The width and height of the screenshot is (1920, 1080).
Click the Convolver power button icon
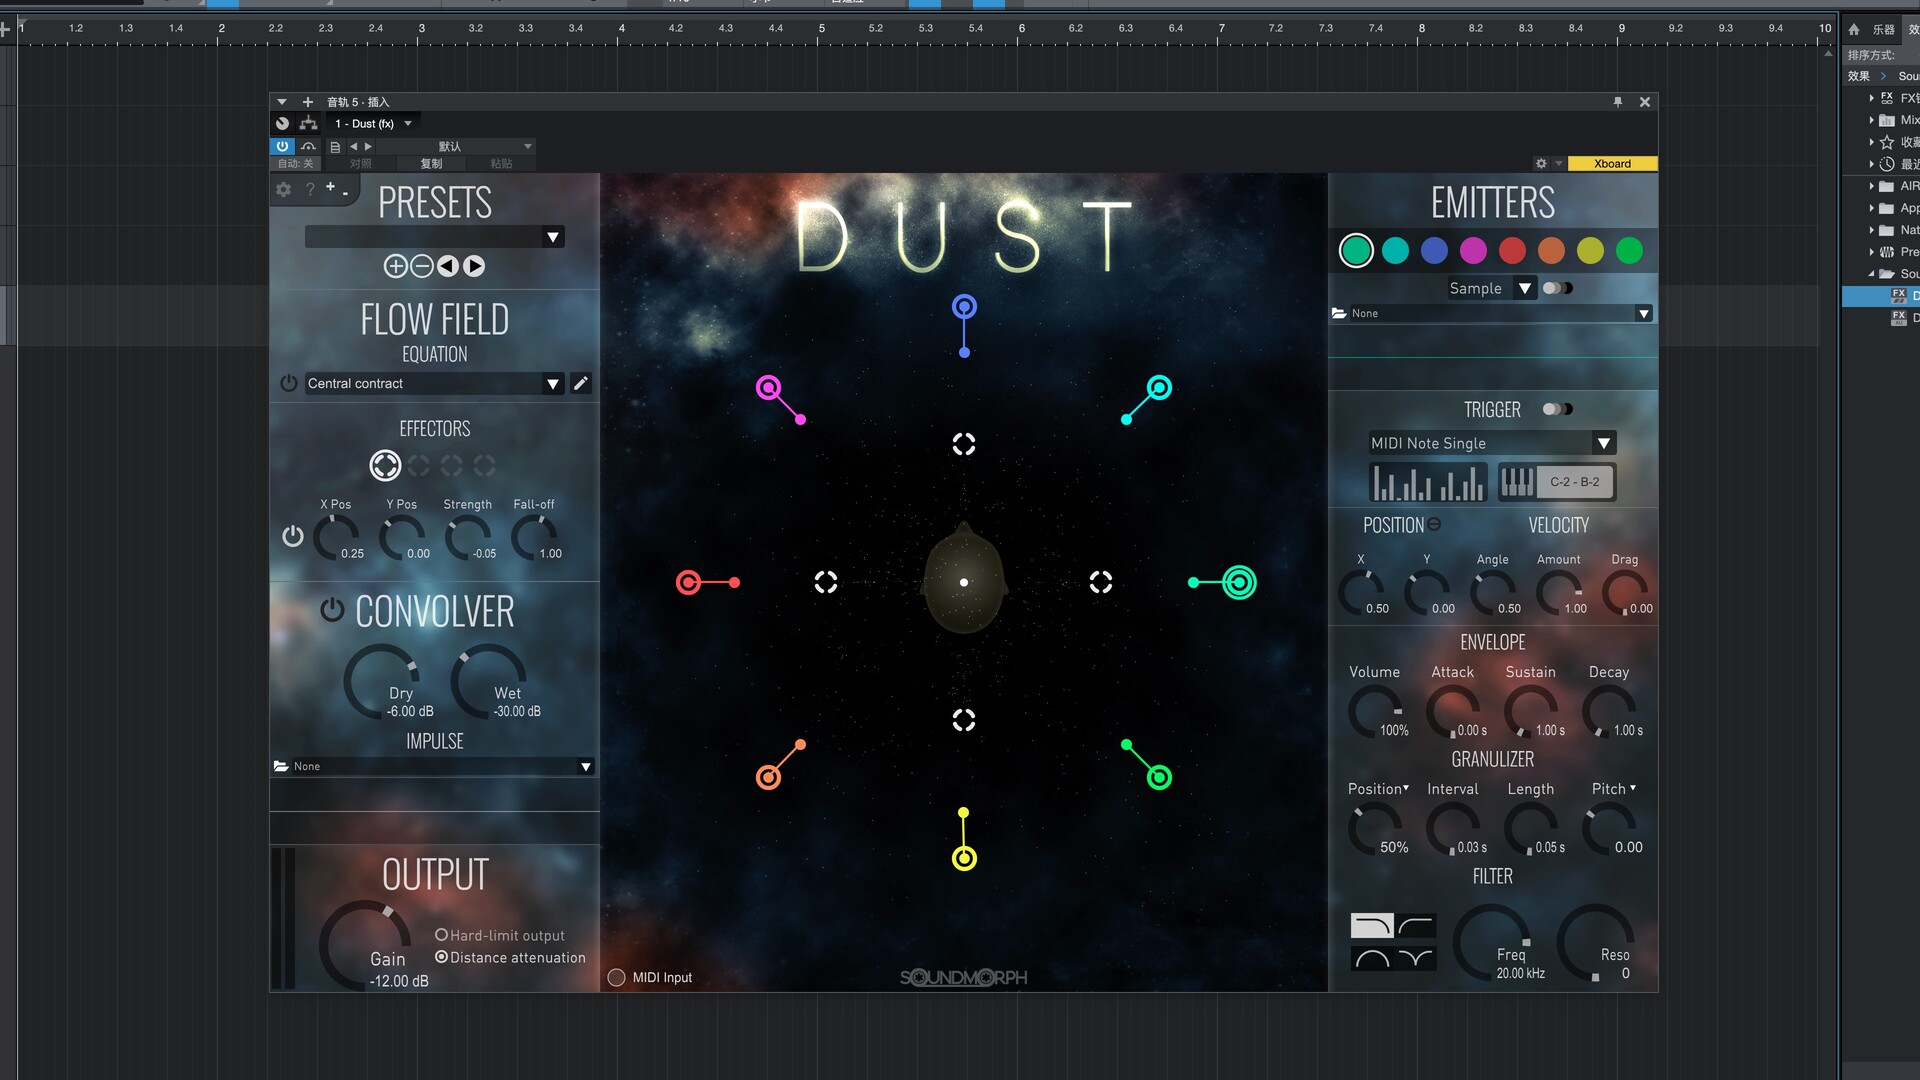pyautogui.click(x=331, y=610)
